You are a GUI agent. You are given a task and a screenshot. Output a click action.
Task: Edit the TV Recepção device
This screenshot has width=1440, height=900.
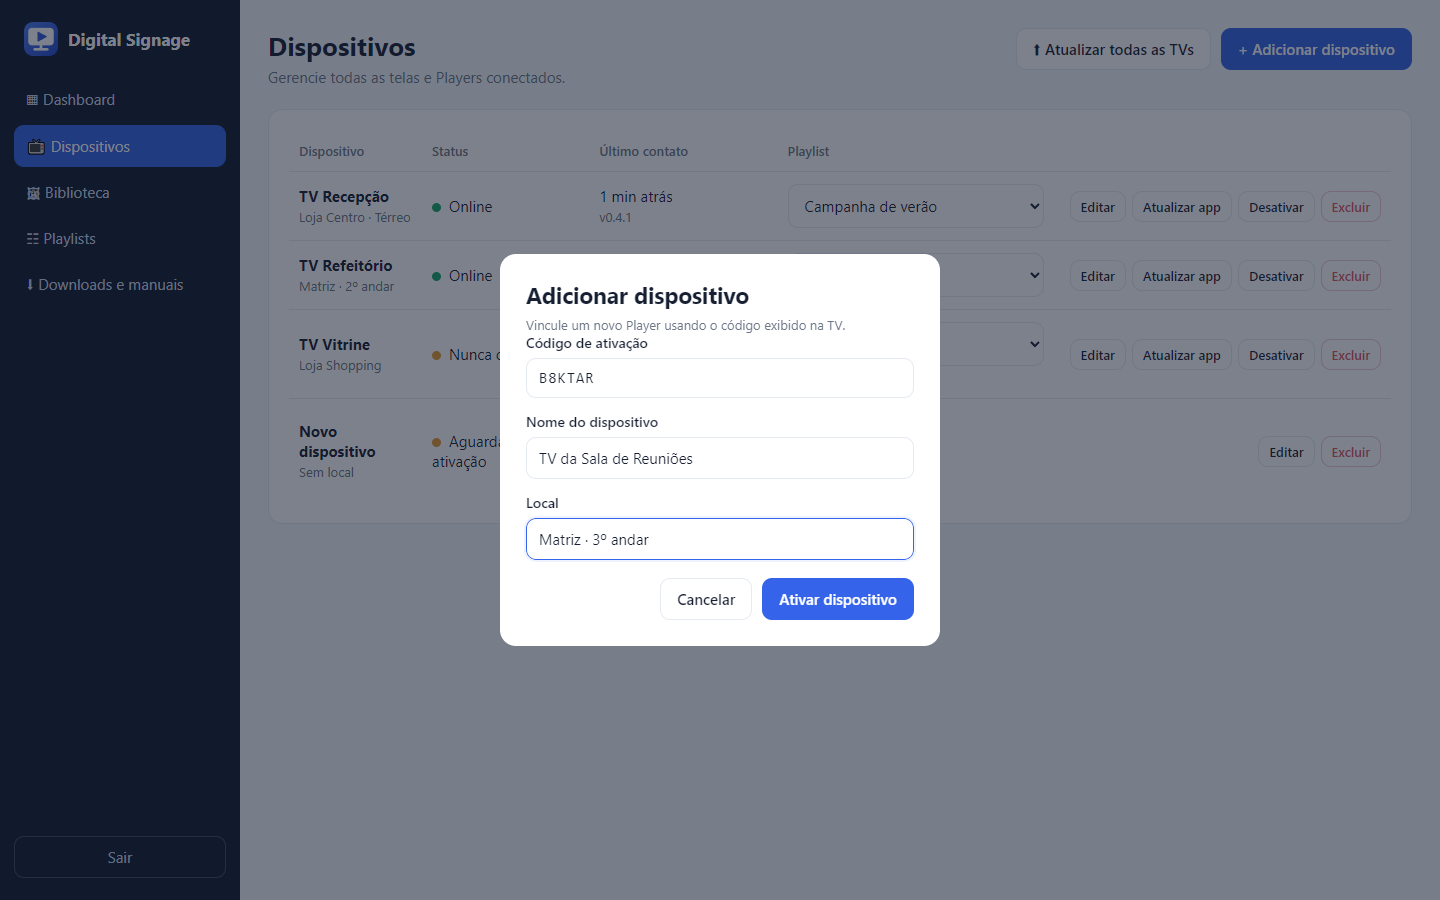pos(1097,207)
